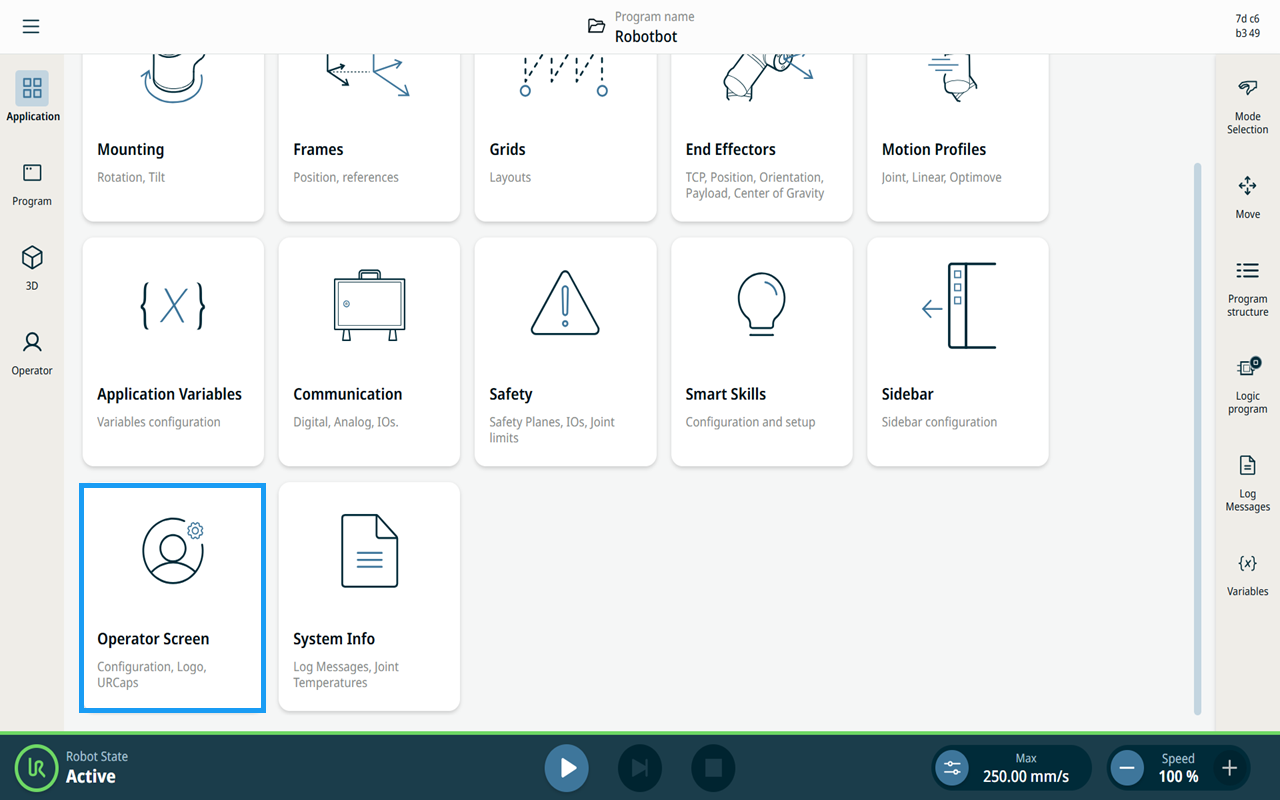
Task: Open the Communication IO tile
Action: 369,352
